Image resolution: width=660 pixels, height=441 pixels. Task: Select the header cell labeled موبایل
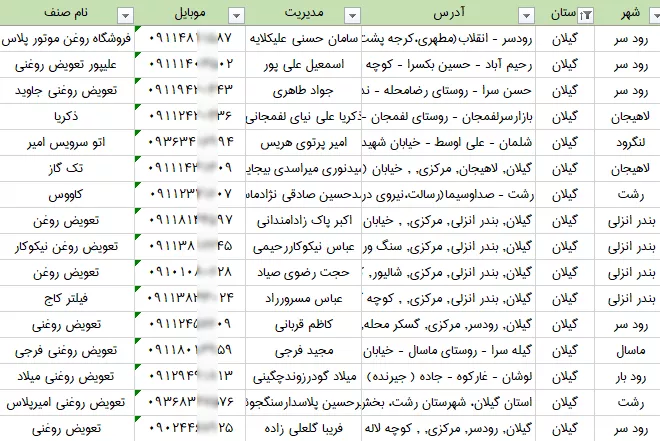(190, 13)
